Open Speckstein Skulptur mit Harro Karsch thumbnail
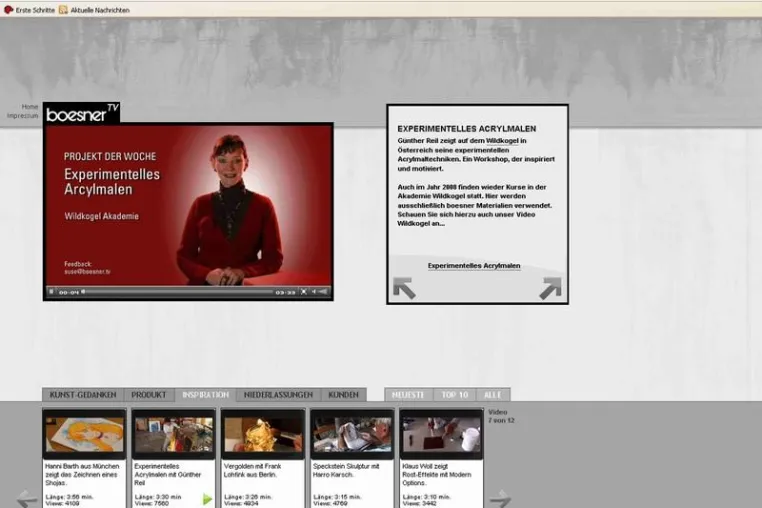Image resolution: width=762 pixels, height=508 pixels. (352, 435)
